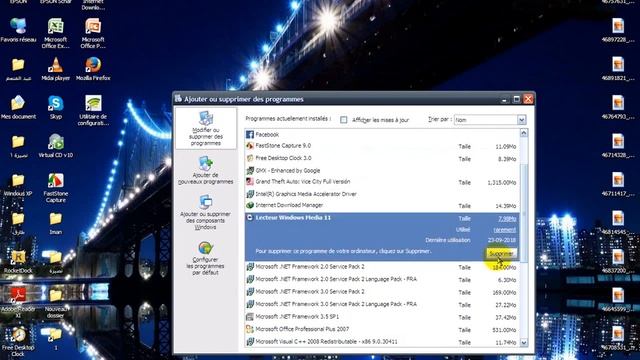640x360 pixels.
Task: Open Configurer les programmes par défaut
Action: 206,258
